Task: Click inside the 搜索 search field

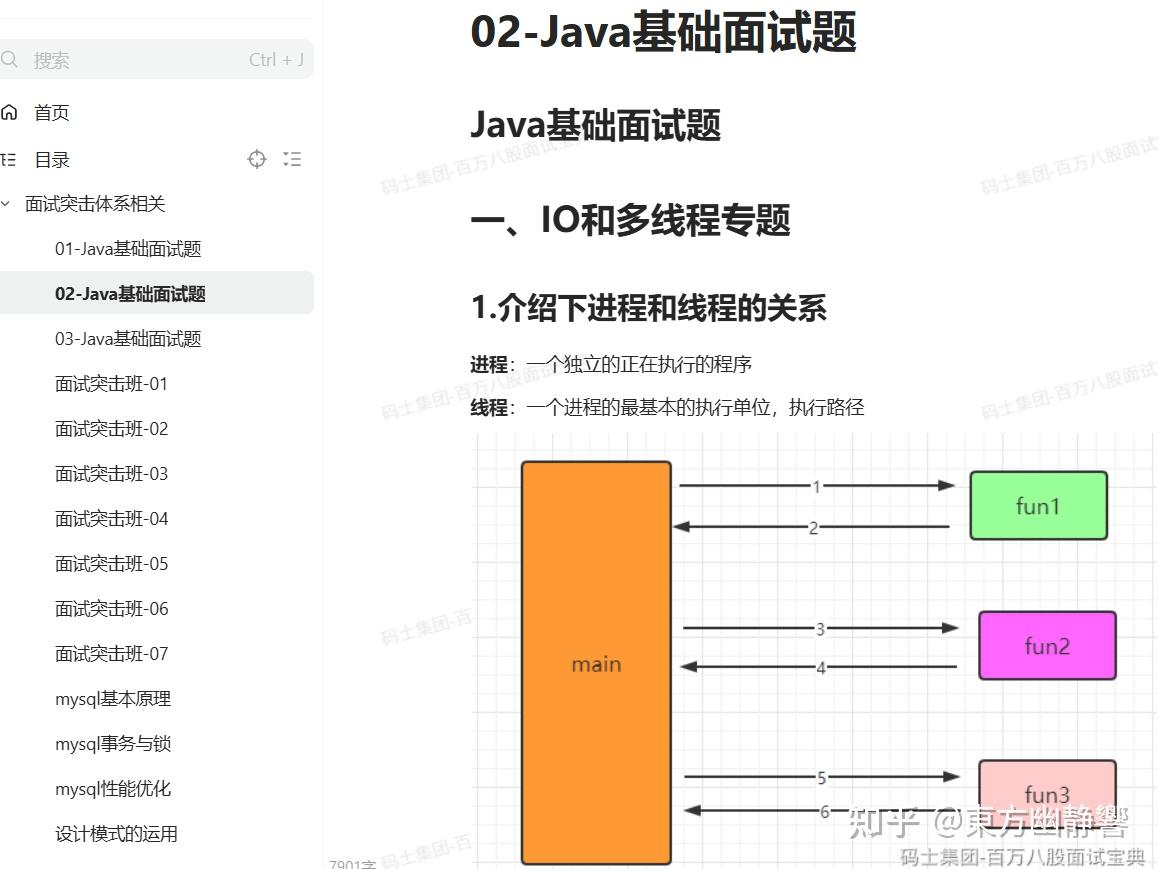Action: (x=130, y=59)
